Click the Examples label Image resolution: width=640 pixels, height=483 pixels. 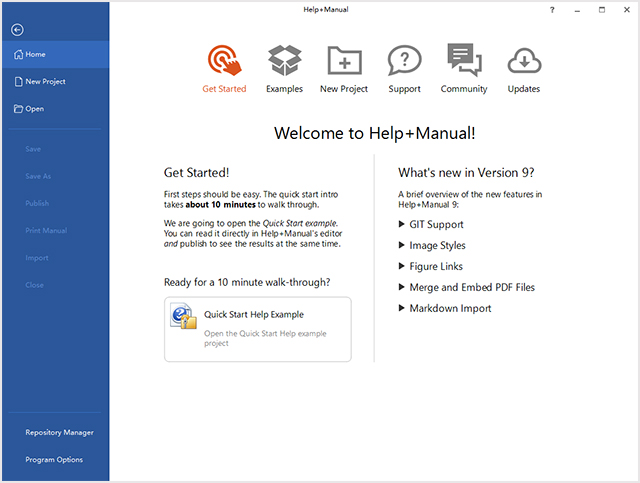284,89
